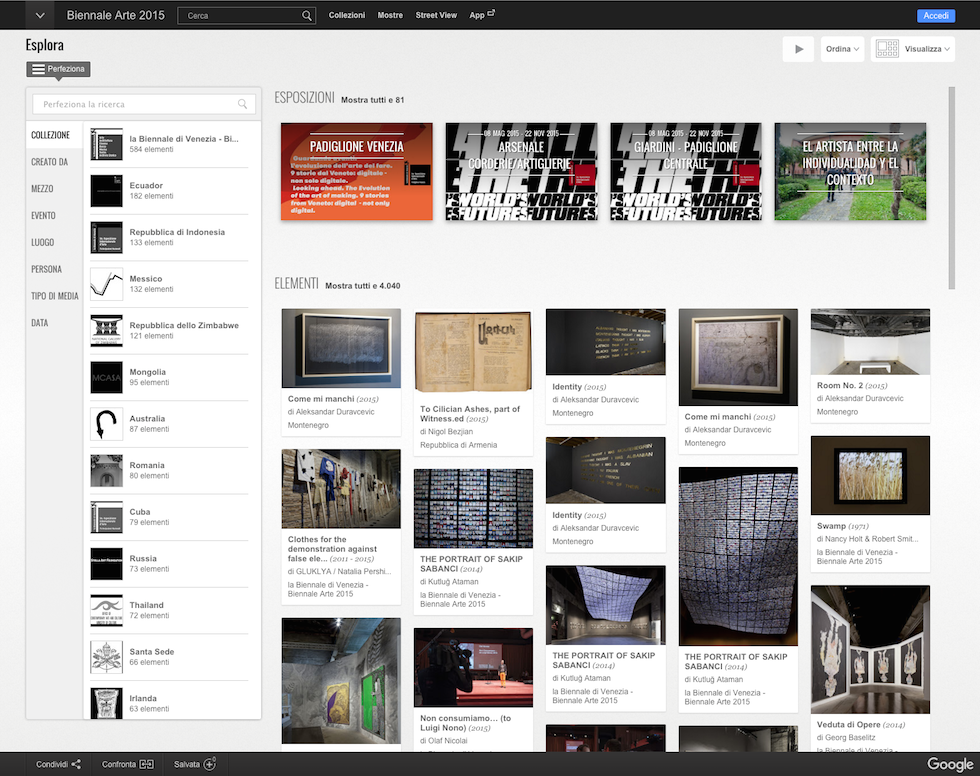This screenshot has height=776, width=980.
Task: Click the Irlanda collection icon
Action: click(x=106, y=704)
